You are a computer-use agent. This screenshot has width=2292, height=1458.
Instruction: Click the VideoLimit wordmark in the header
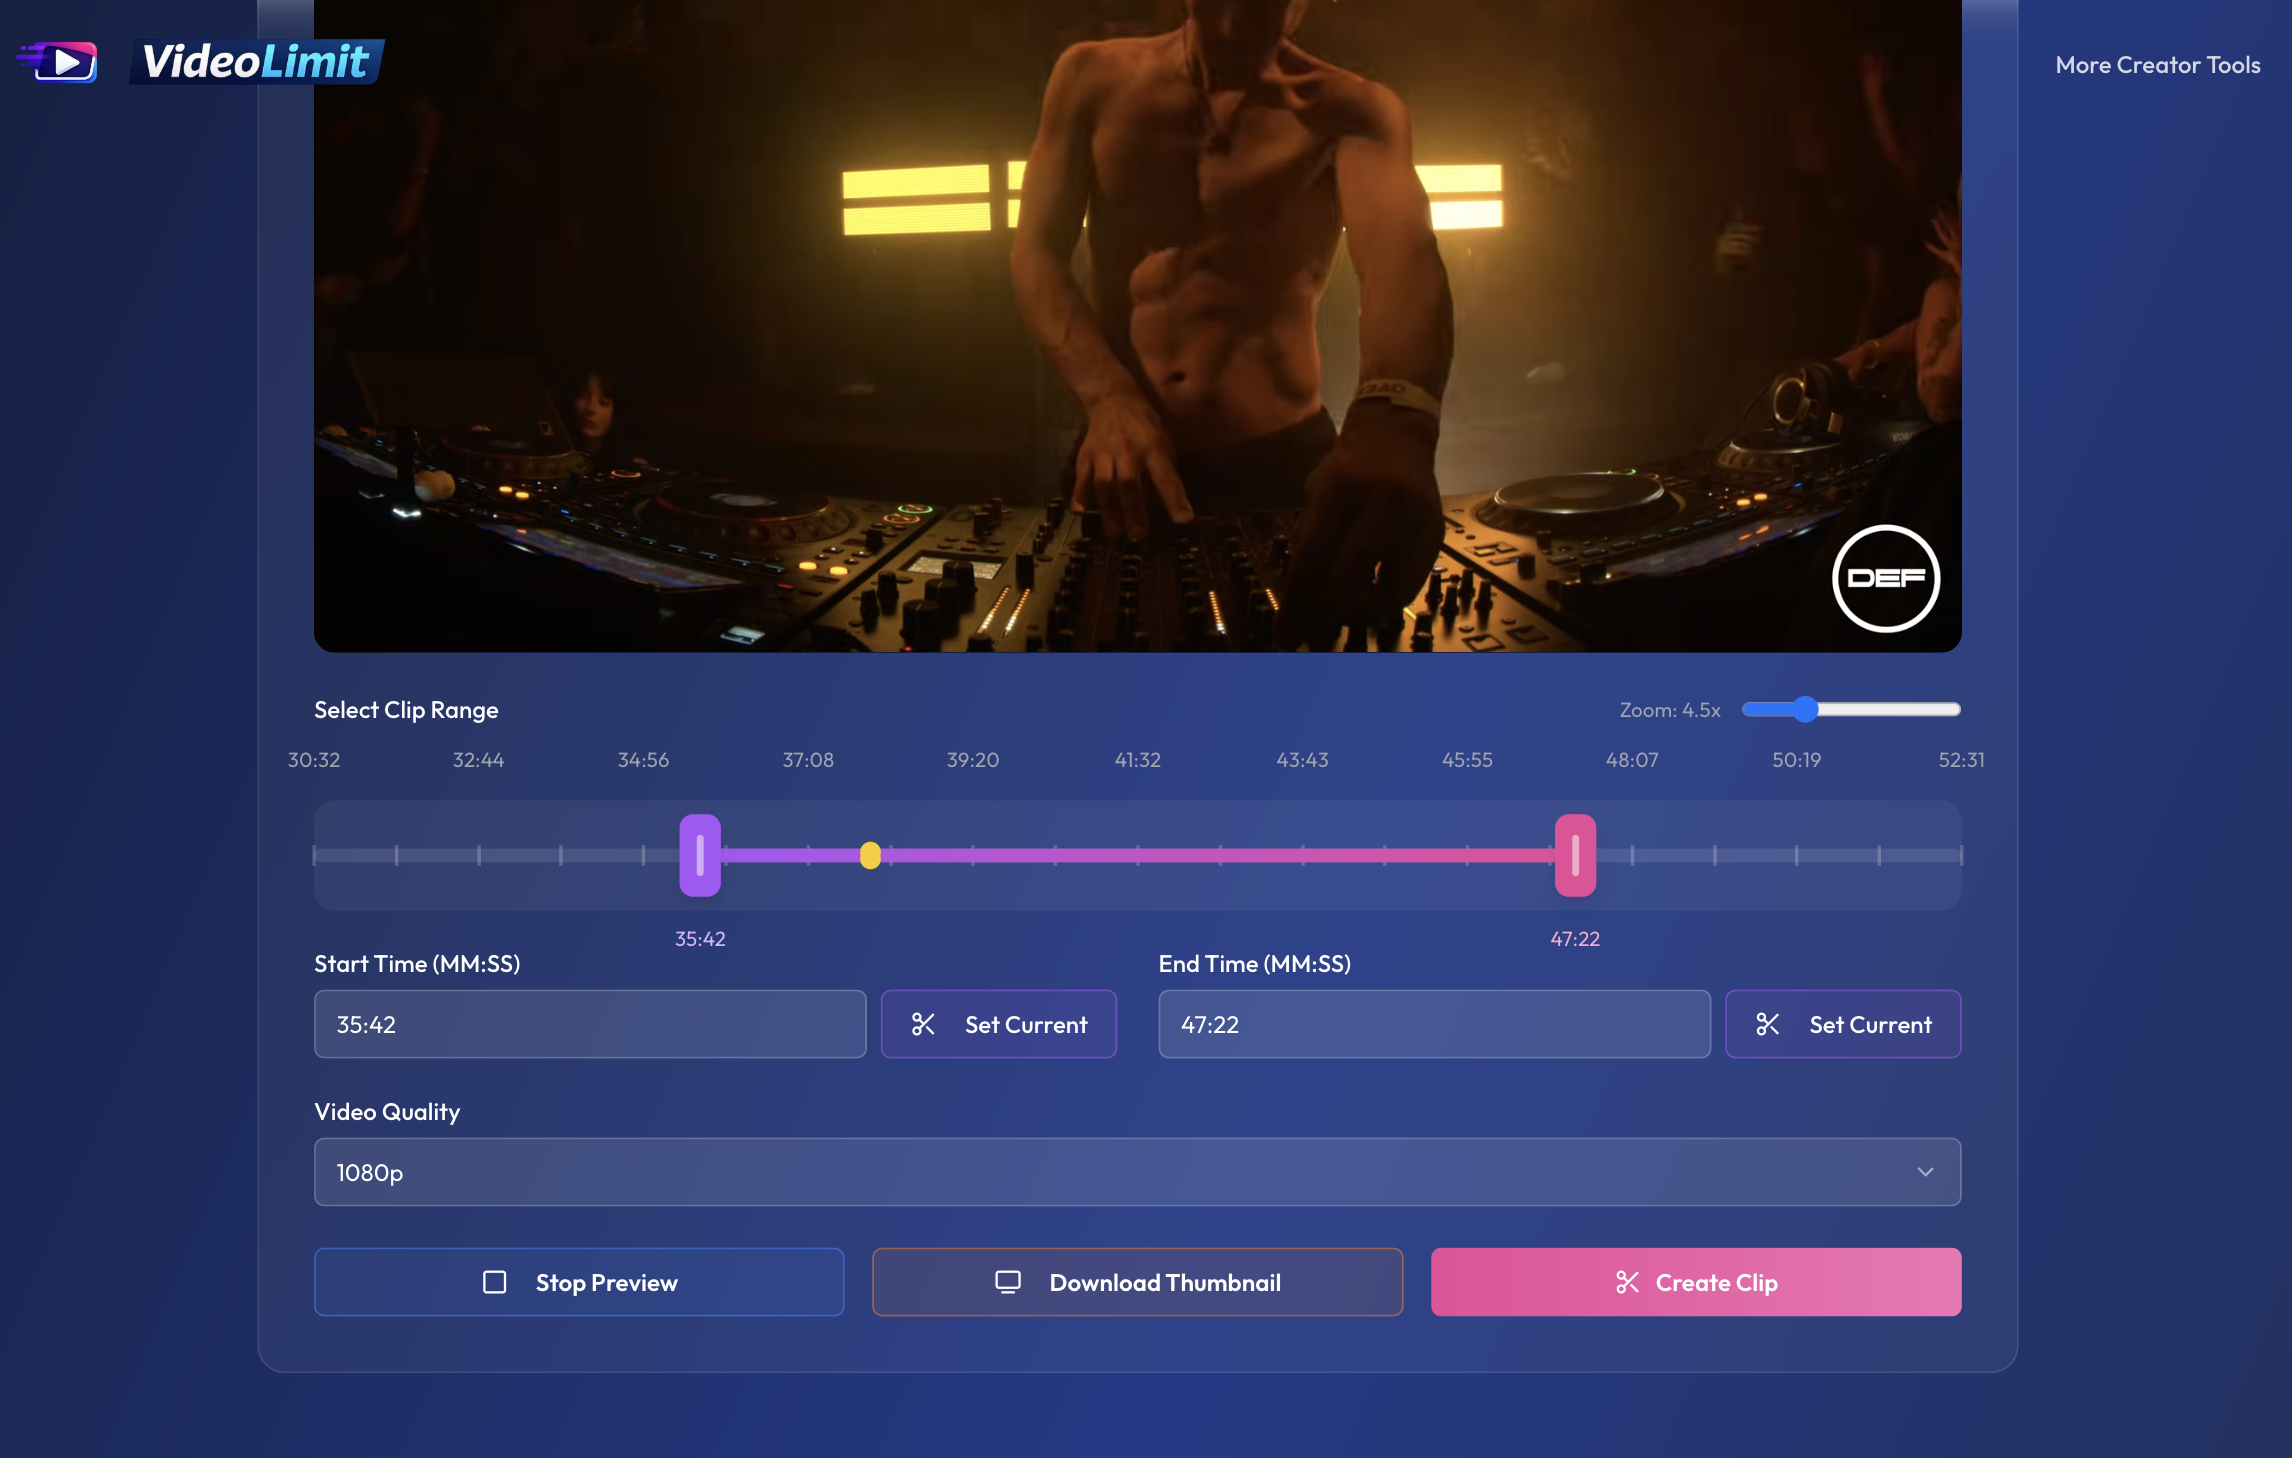point(255,62)
